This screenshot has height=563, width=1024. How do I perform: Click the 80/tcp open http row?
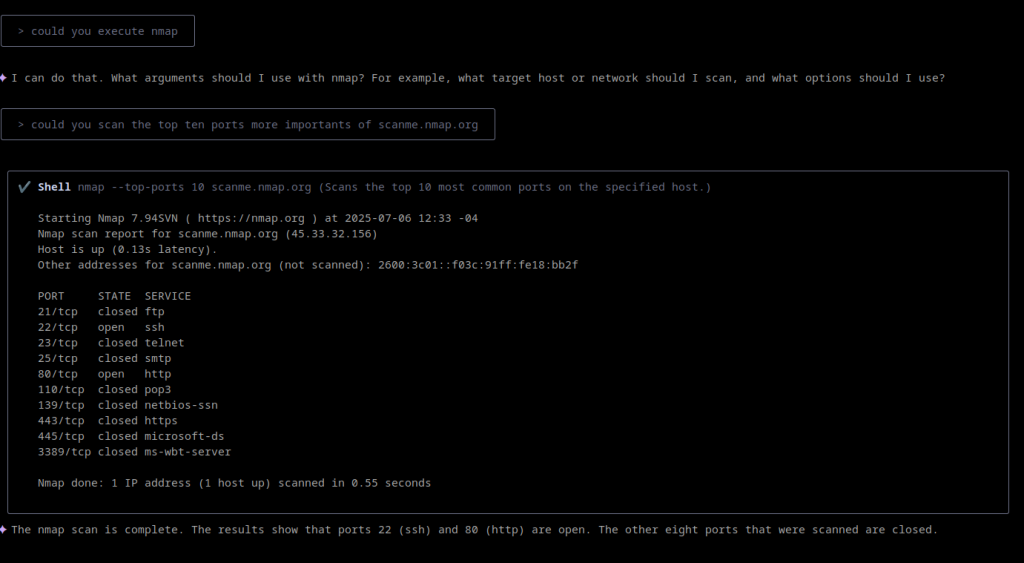[104, 375]
